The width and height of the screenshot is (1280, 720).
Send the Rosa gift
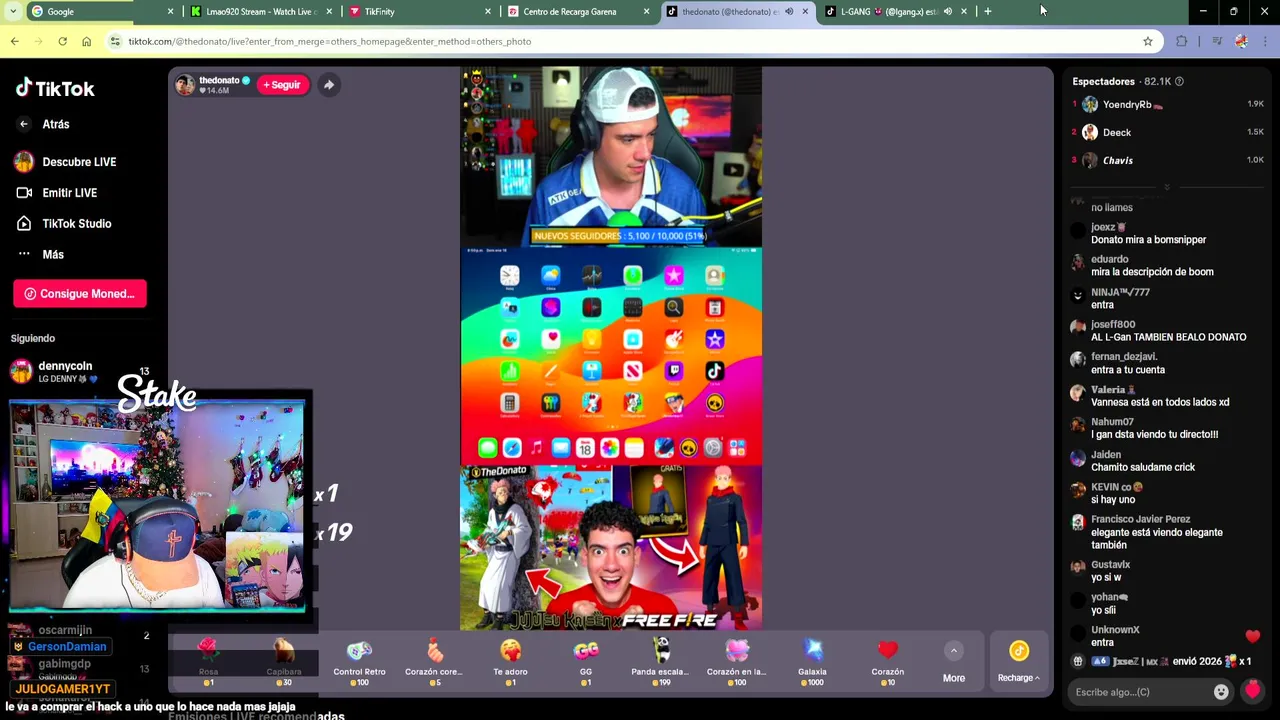(x=208, y=662)
